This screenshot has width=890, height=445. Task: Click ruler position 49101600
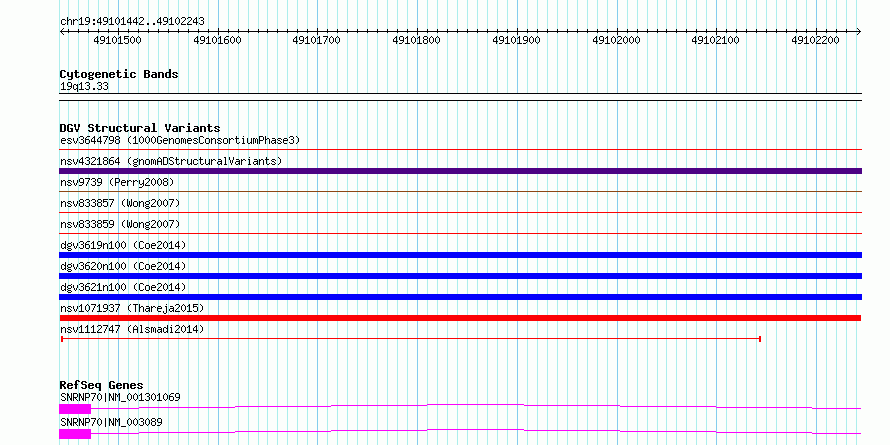point(217,40)
